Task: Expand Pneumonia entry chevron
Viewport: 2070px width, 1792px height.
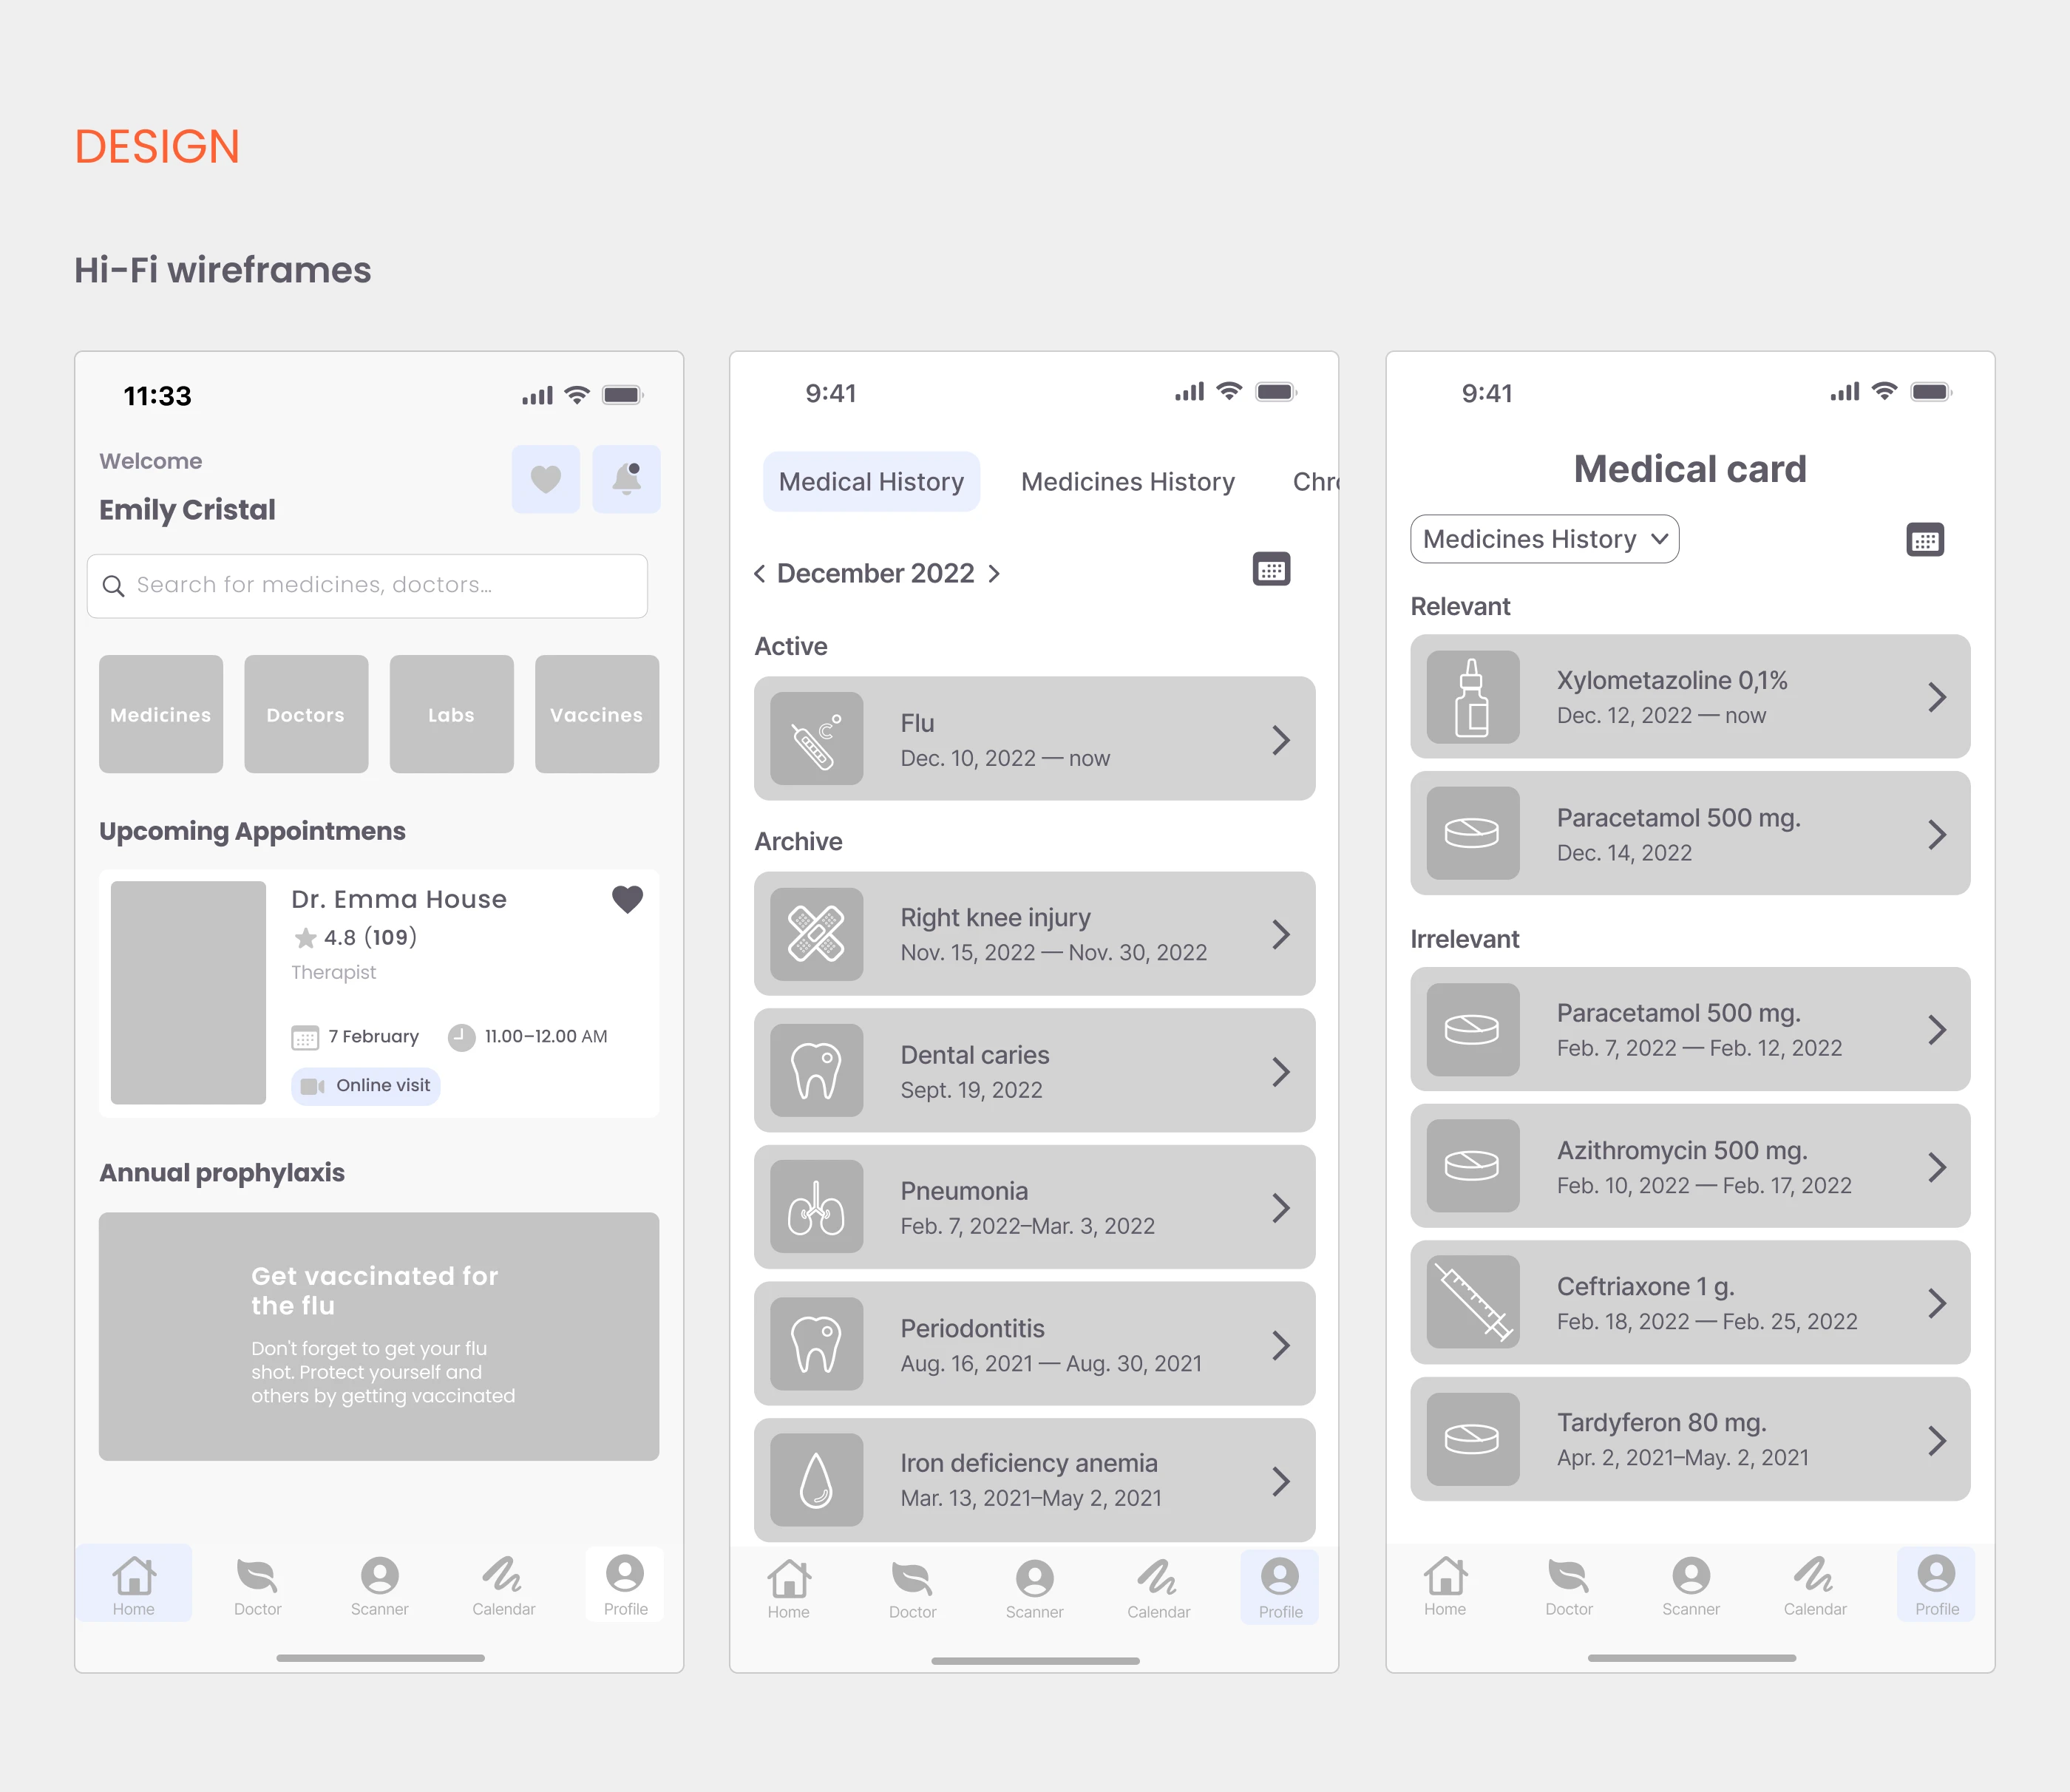Action: click(x=1281, y=1208)
